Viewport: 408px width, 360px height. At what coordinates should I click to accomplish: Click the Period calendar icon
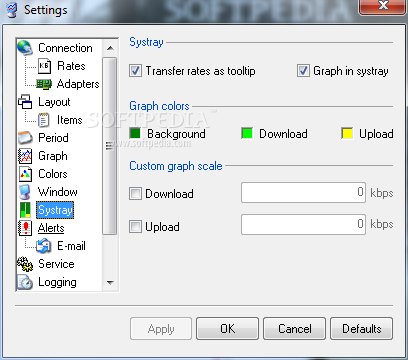tap(25, 138)
